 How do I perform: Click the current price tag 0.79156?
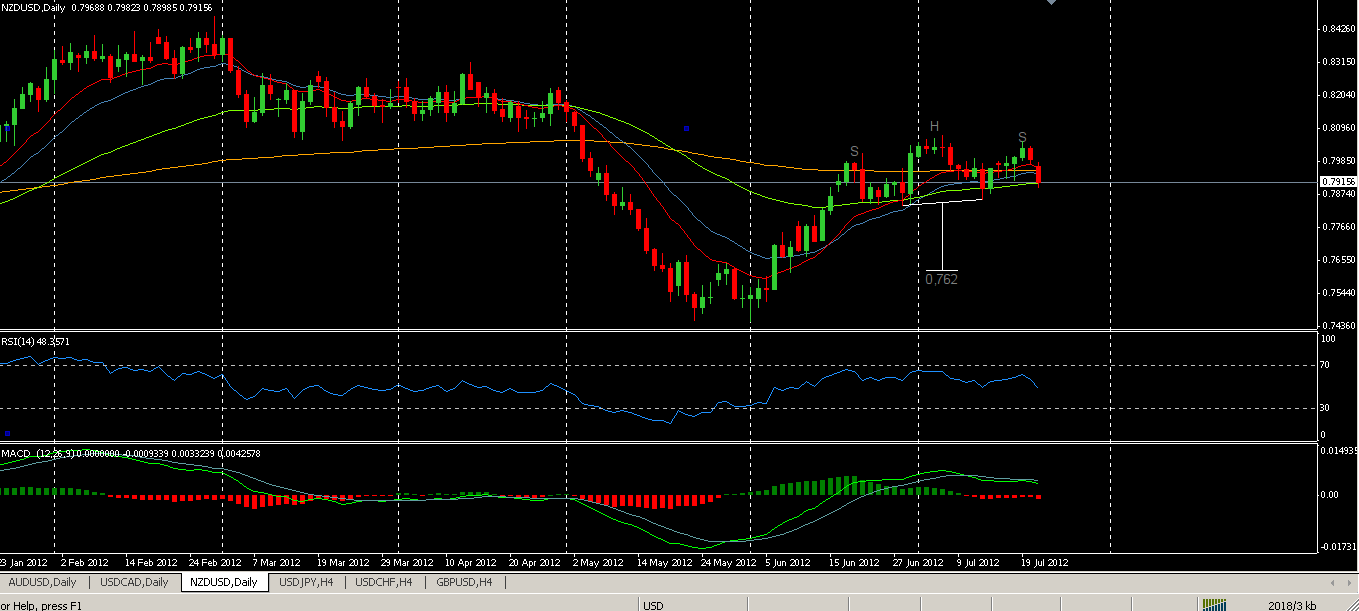coord(1336,182)
